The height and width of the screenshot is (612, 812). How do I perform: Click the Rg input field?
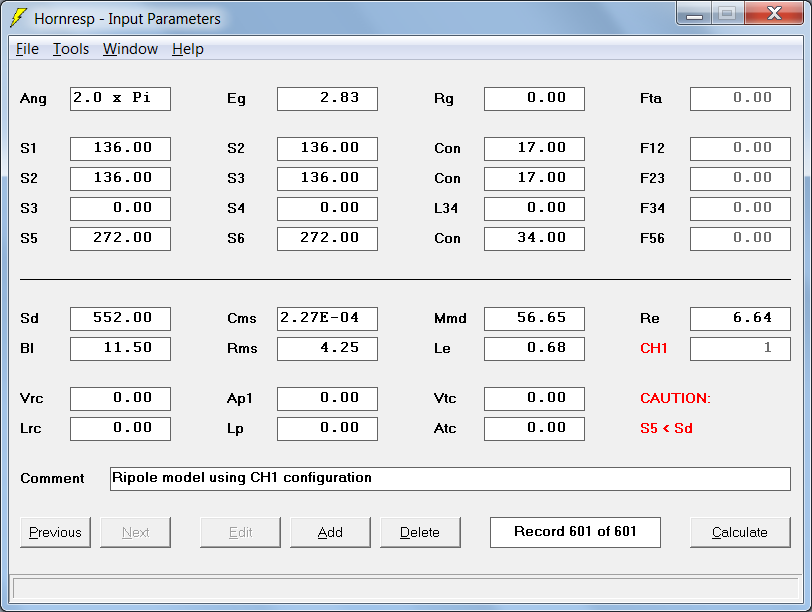coord(534,99)
